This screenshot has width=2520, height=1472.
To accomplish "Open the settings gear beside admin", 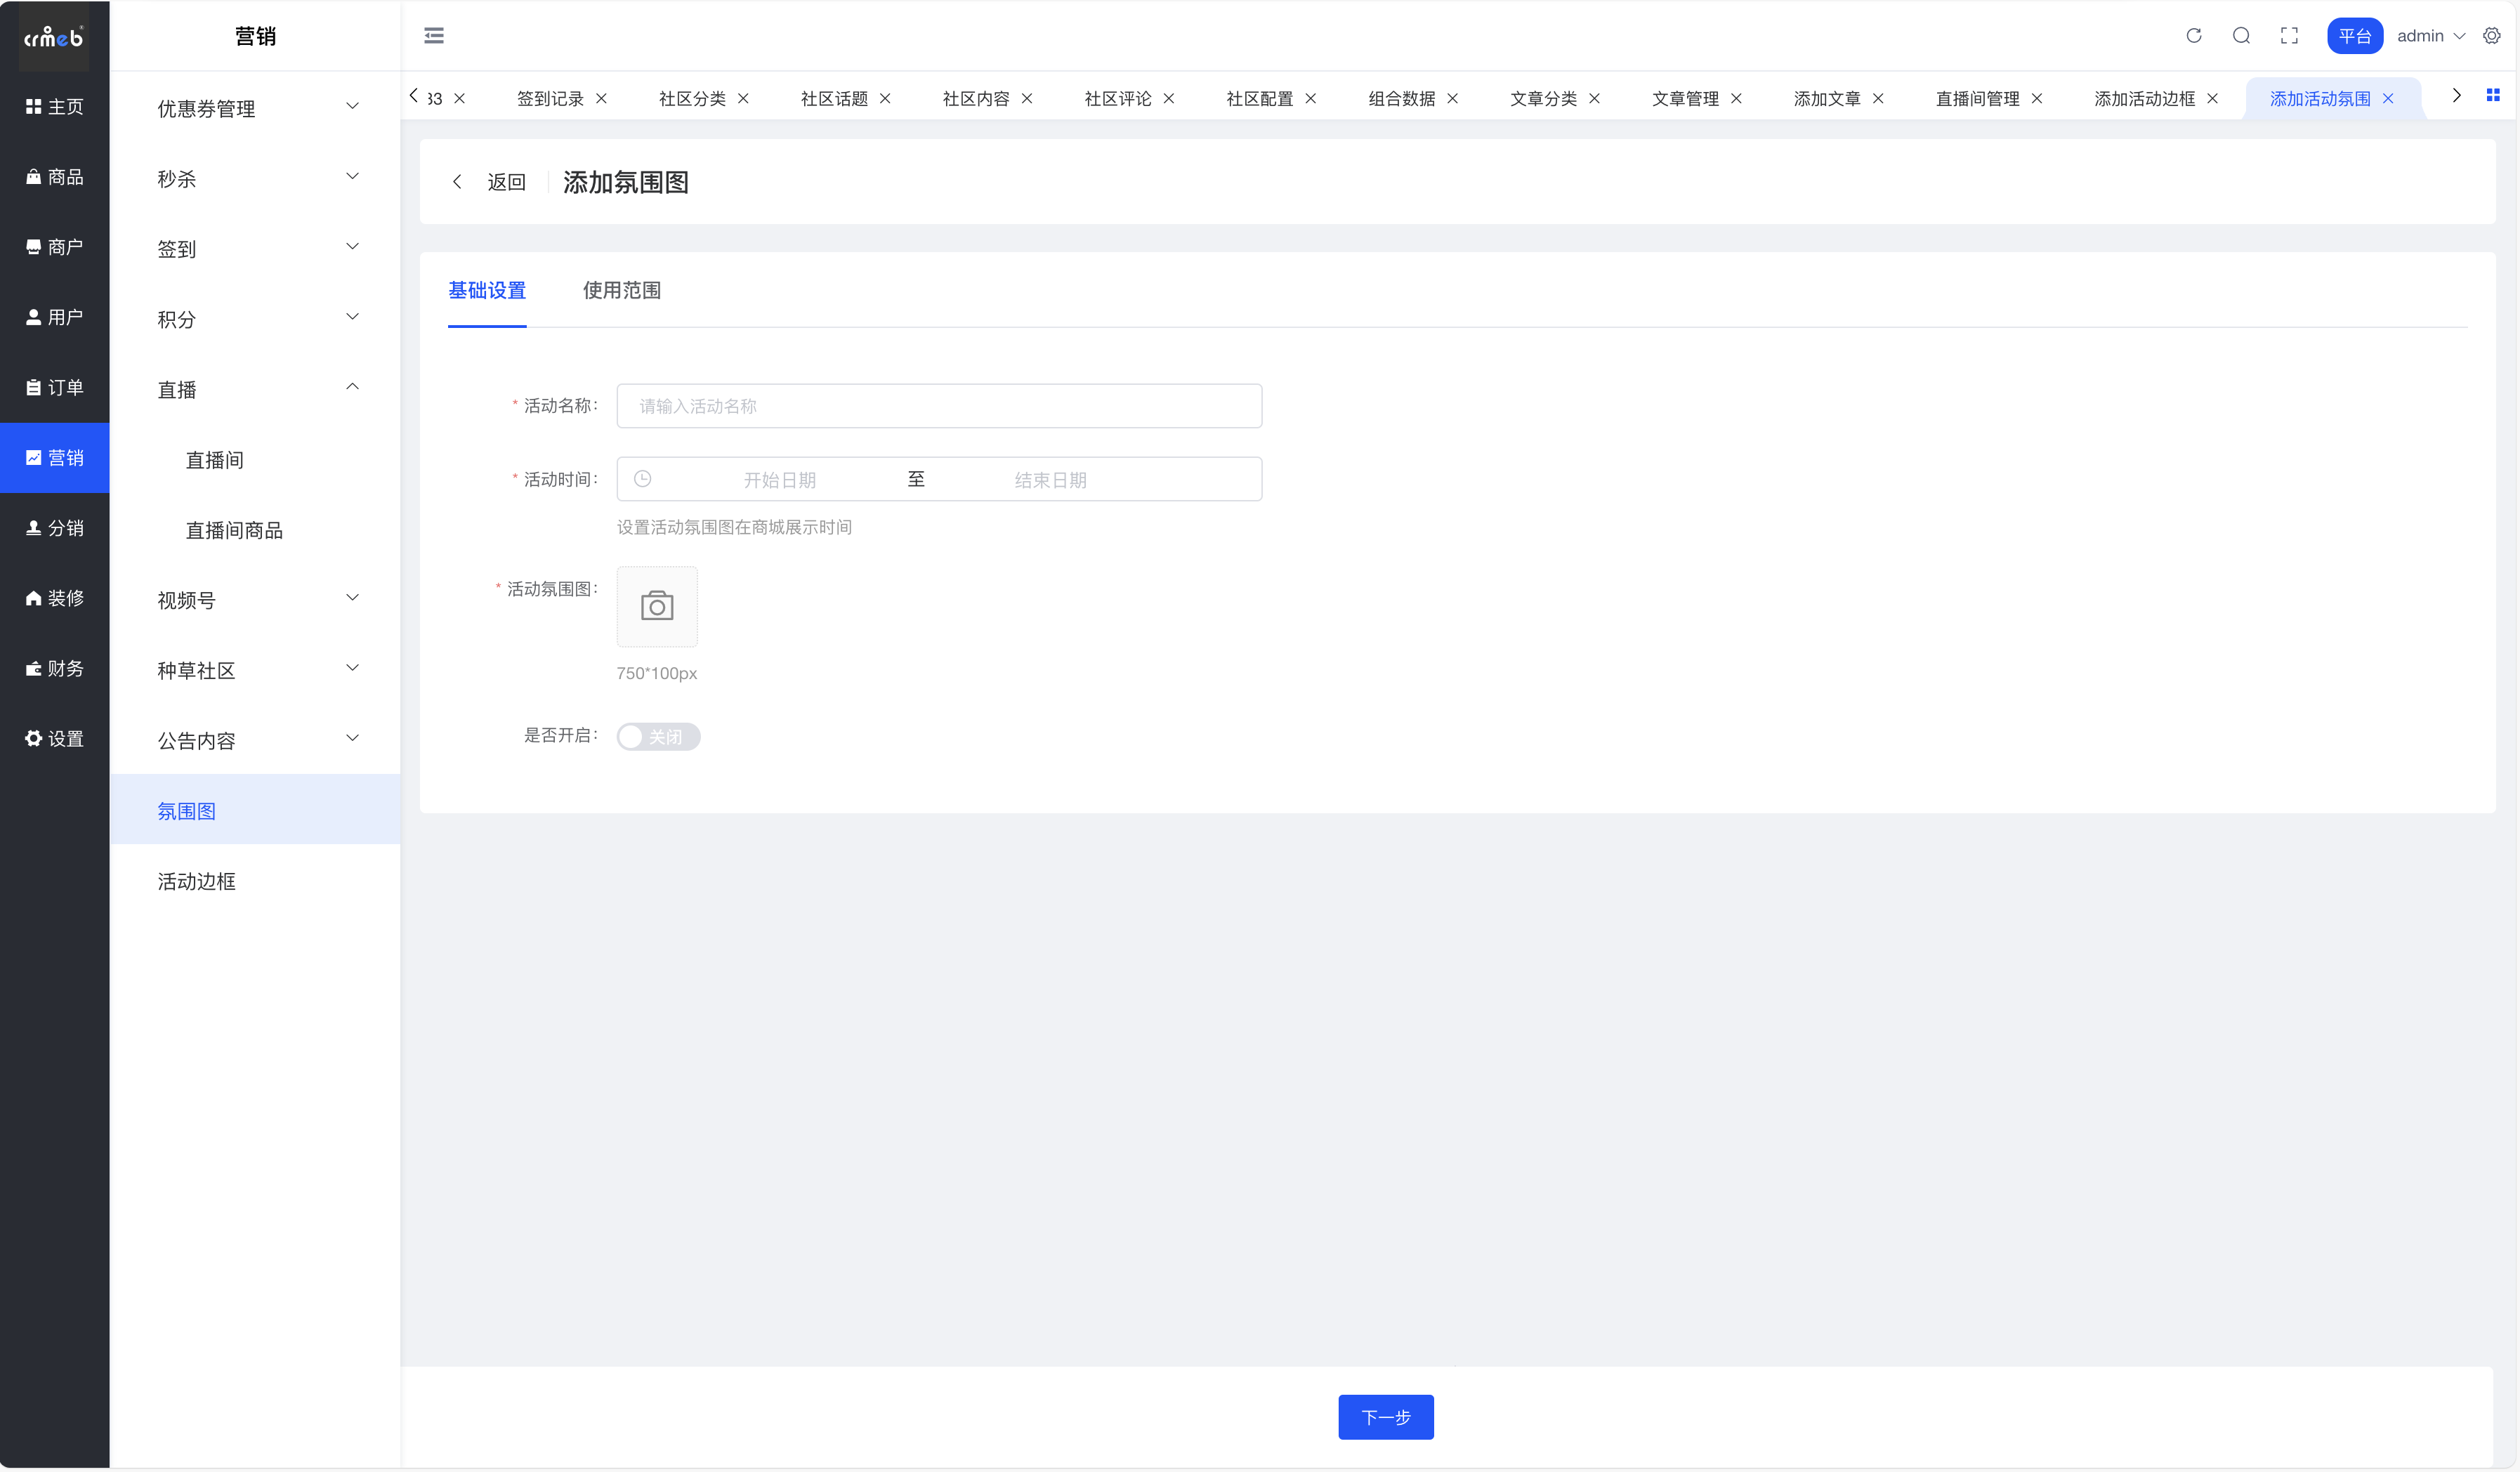I will tap(2491, 36).
